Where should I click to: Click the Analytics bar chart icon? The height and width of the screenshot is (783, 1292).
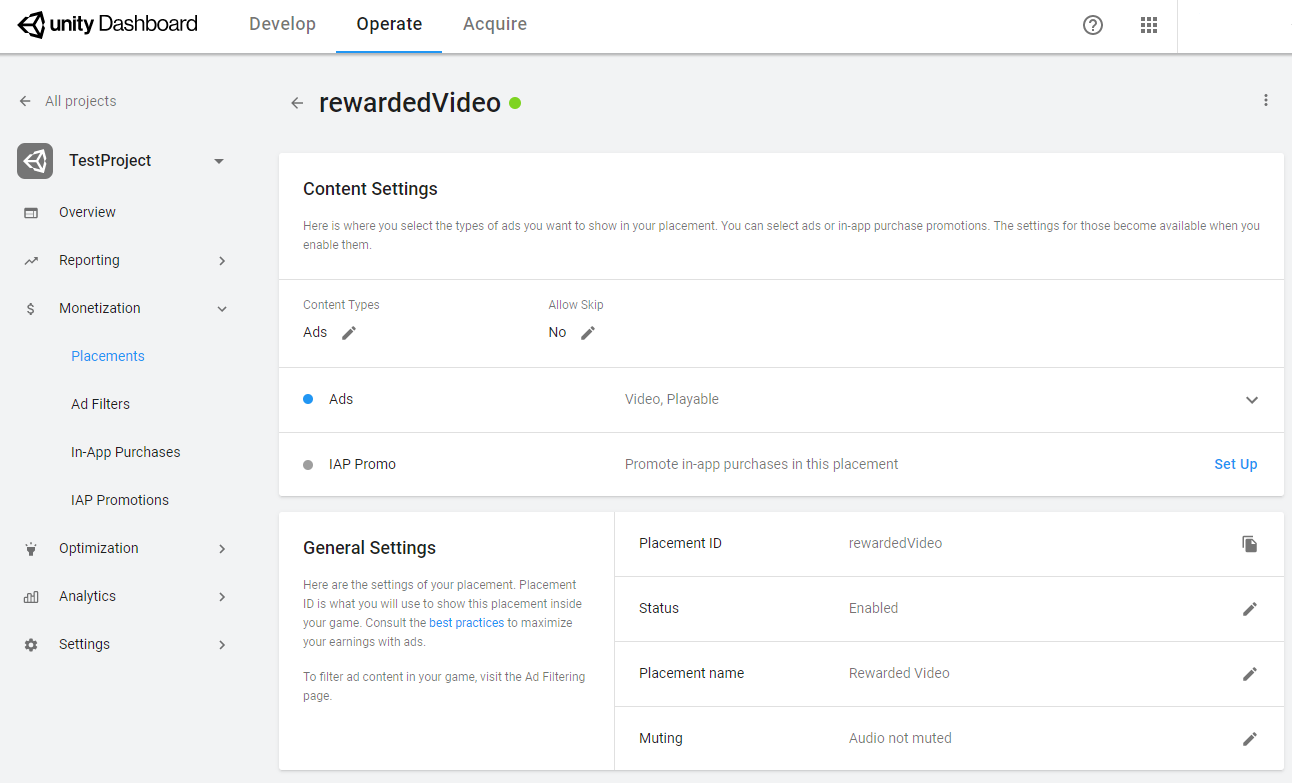[x=31, y=597]
